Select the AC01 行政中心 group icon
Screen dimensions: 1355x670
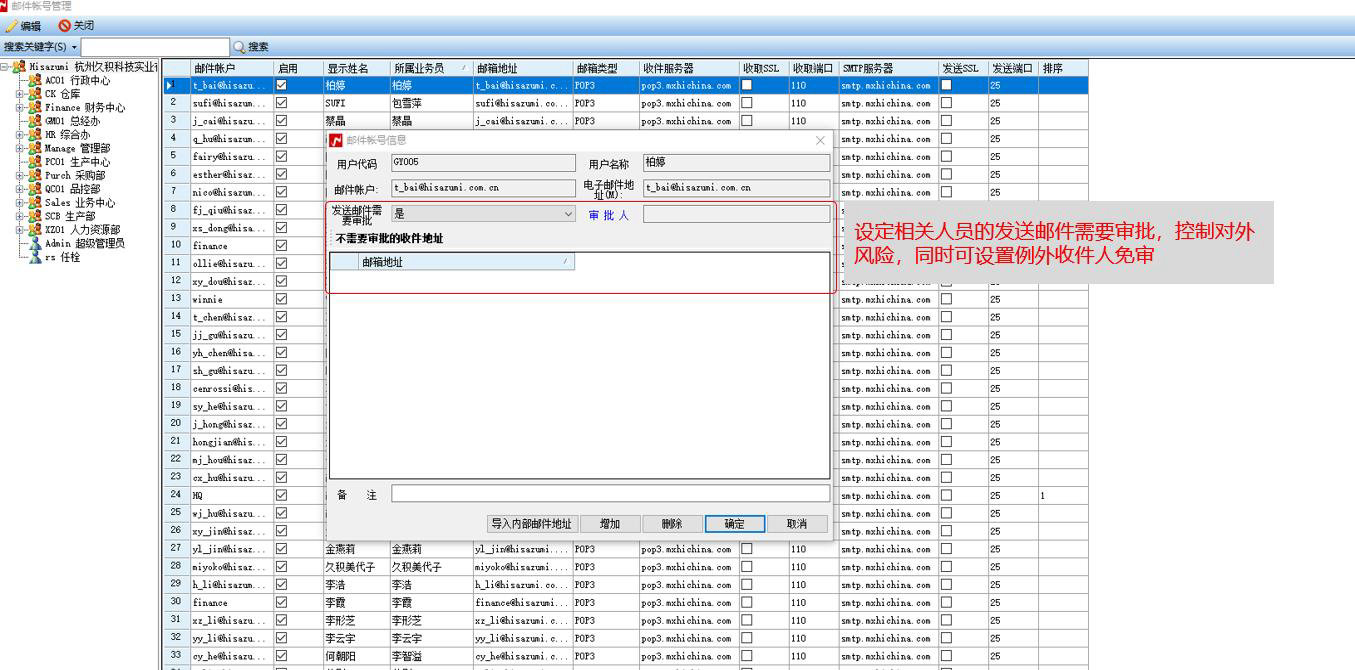(x=36, y=81)
